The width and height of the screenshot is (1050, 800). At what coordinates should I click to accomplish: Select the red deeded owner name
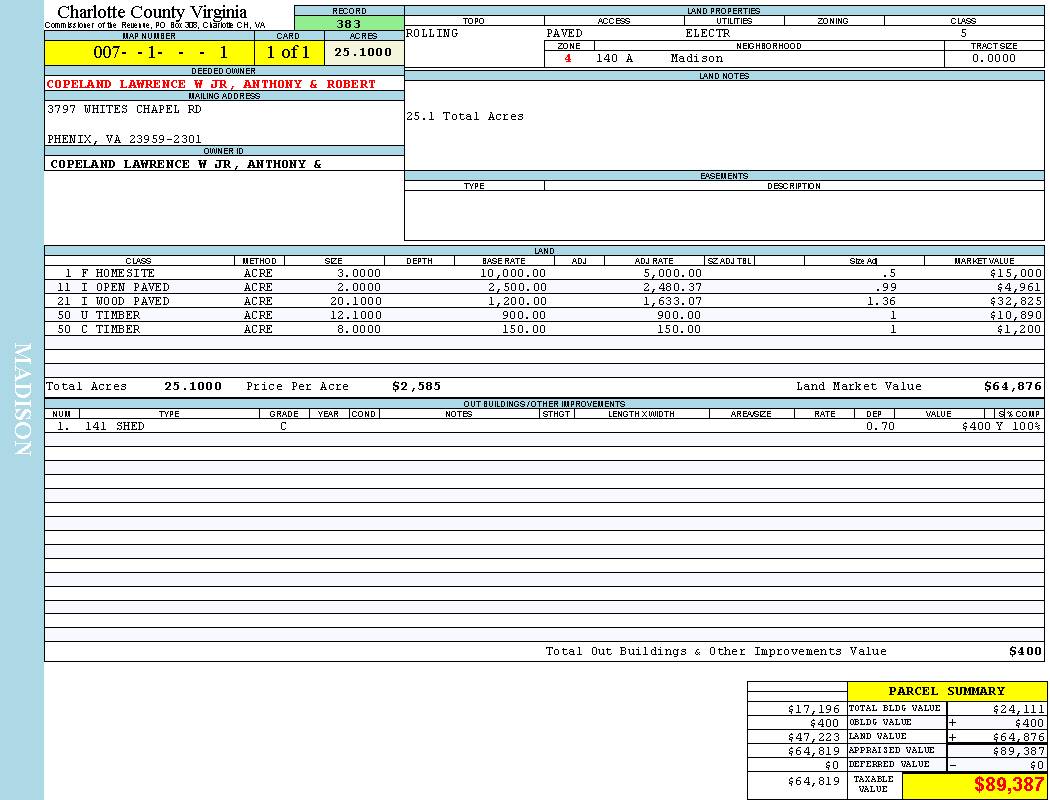[x=211, y=84]
